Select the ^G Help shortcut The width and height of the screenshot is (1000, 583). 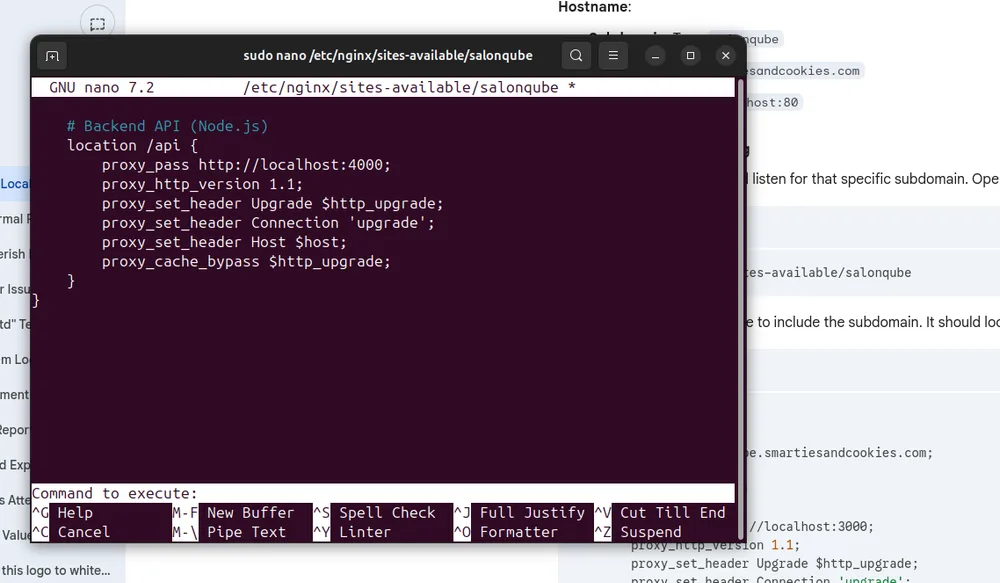[x=62, y=513]
